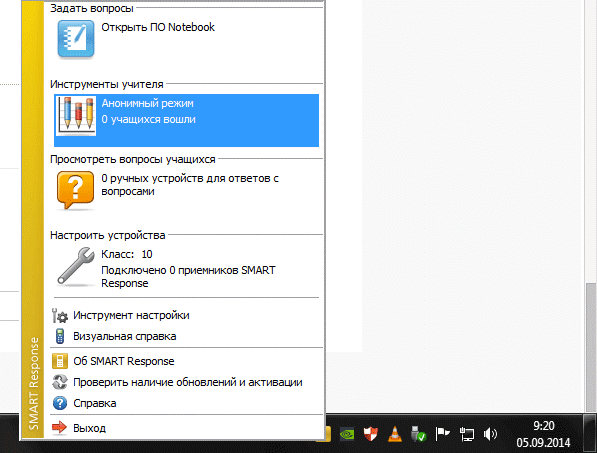The height and width of the screenshot is (453, 597).
Task: Click the 'Об SMART Response' icon
Action: 60,361
